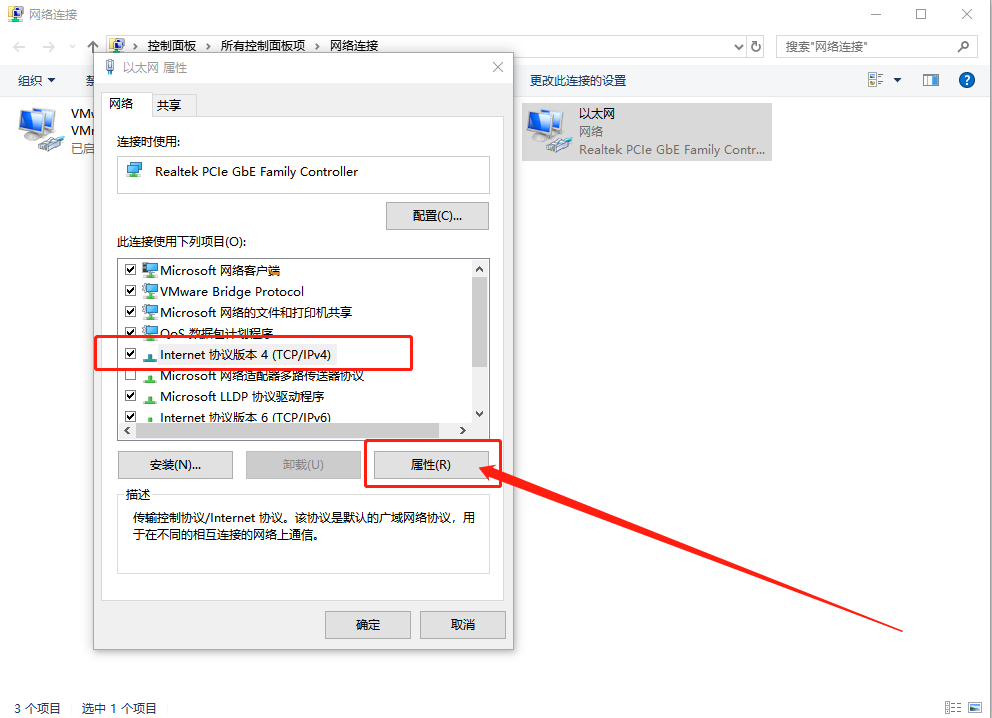
Task: Switch to the 共享 tab
Action: (170, 105)
